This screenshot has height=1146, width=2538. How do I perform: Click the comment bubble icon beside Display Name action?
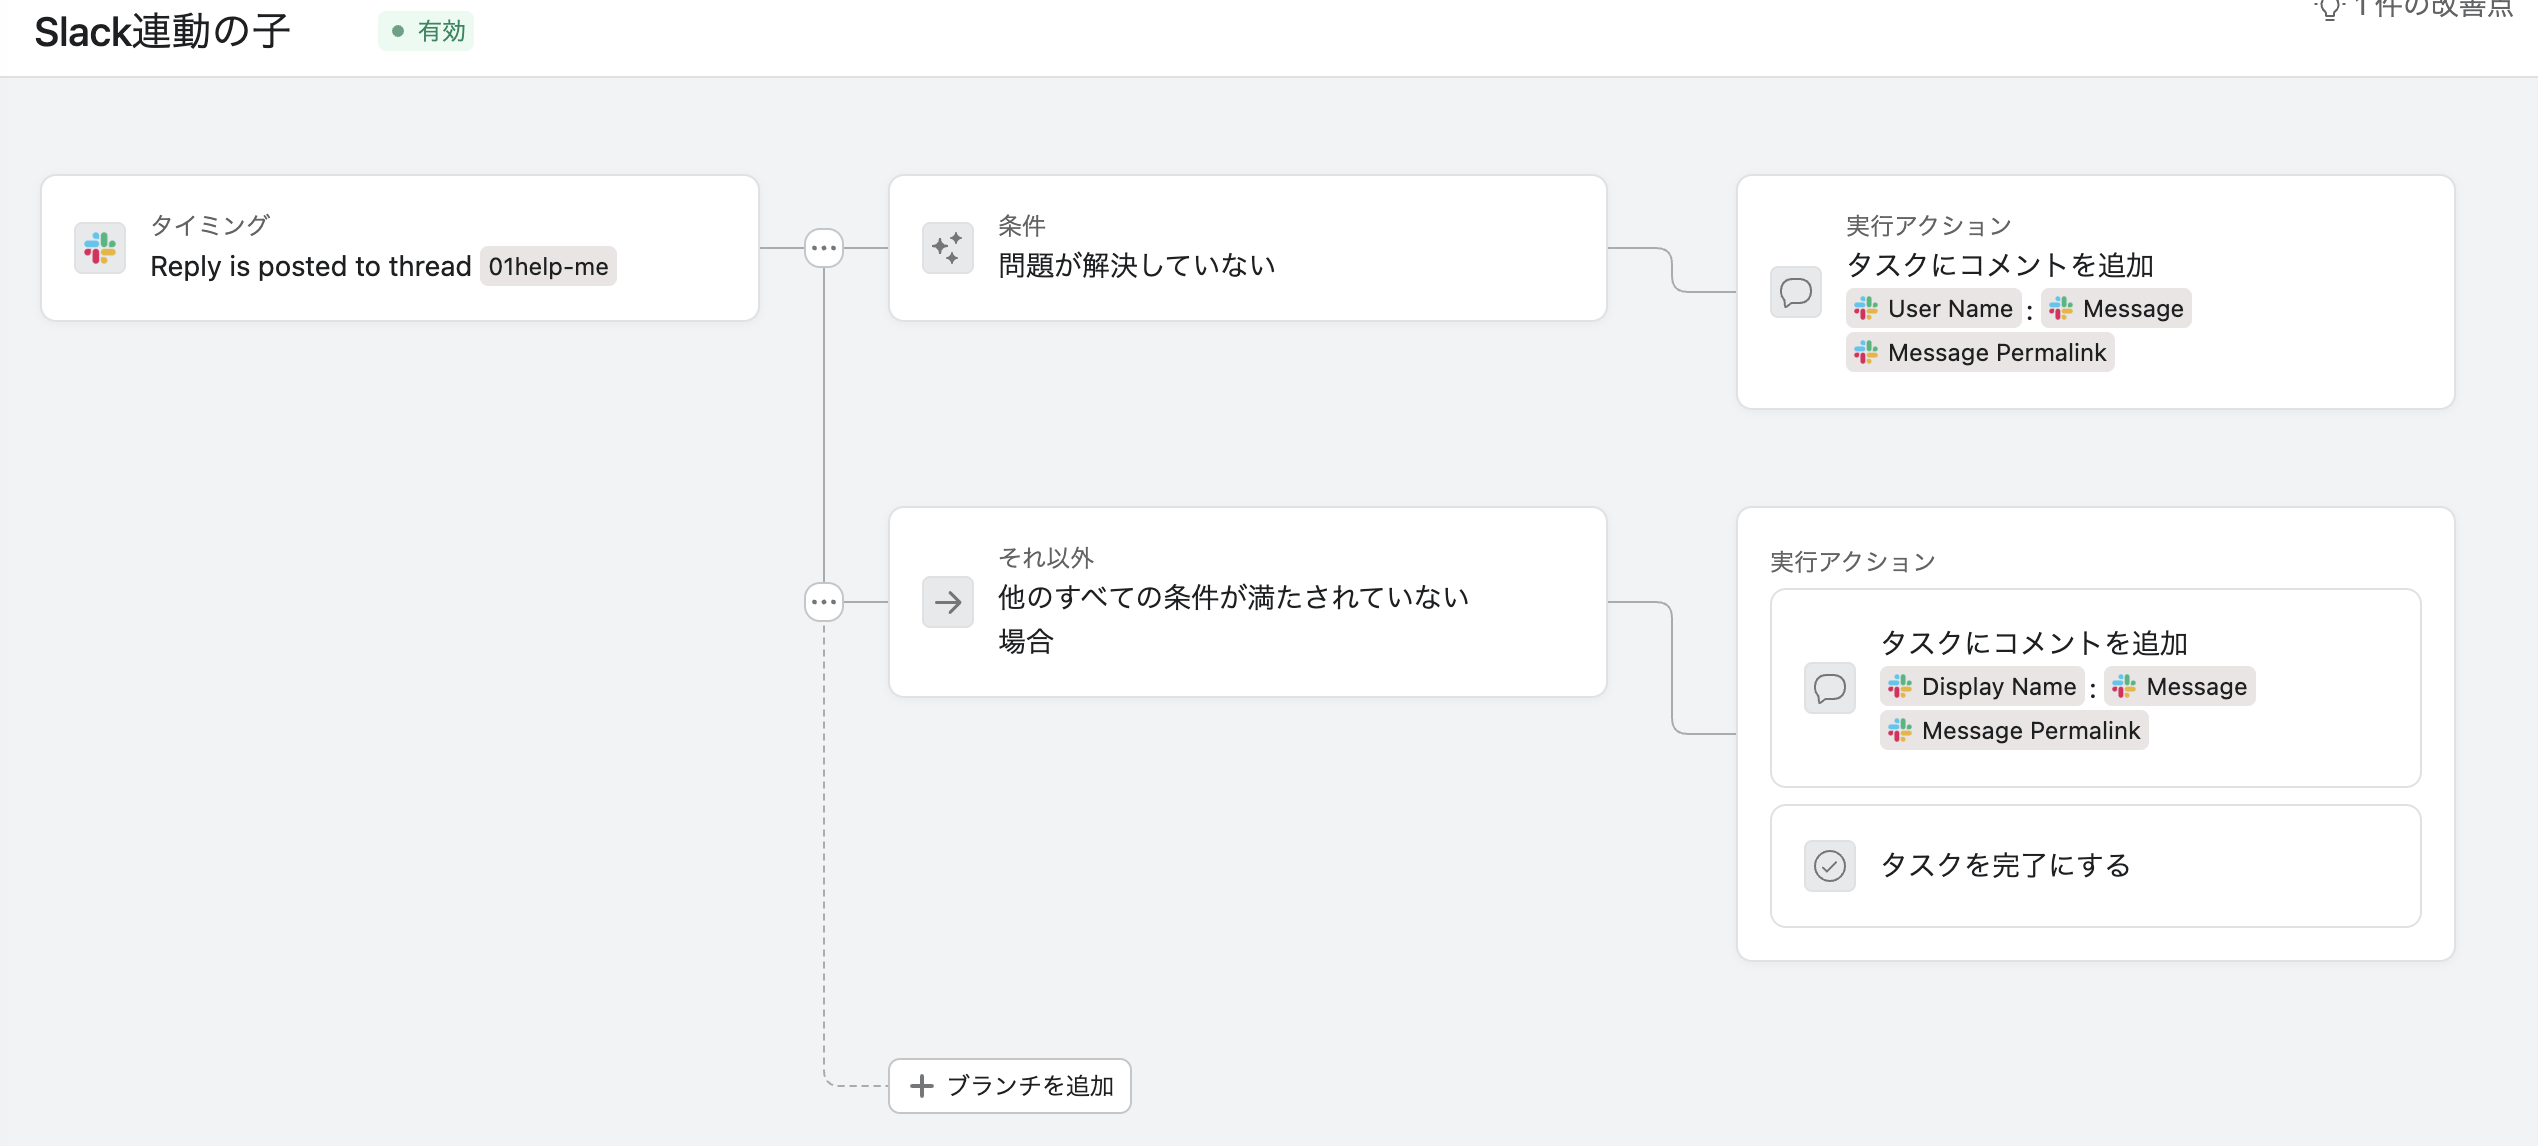tap(1829, 688)
